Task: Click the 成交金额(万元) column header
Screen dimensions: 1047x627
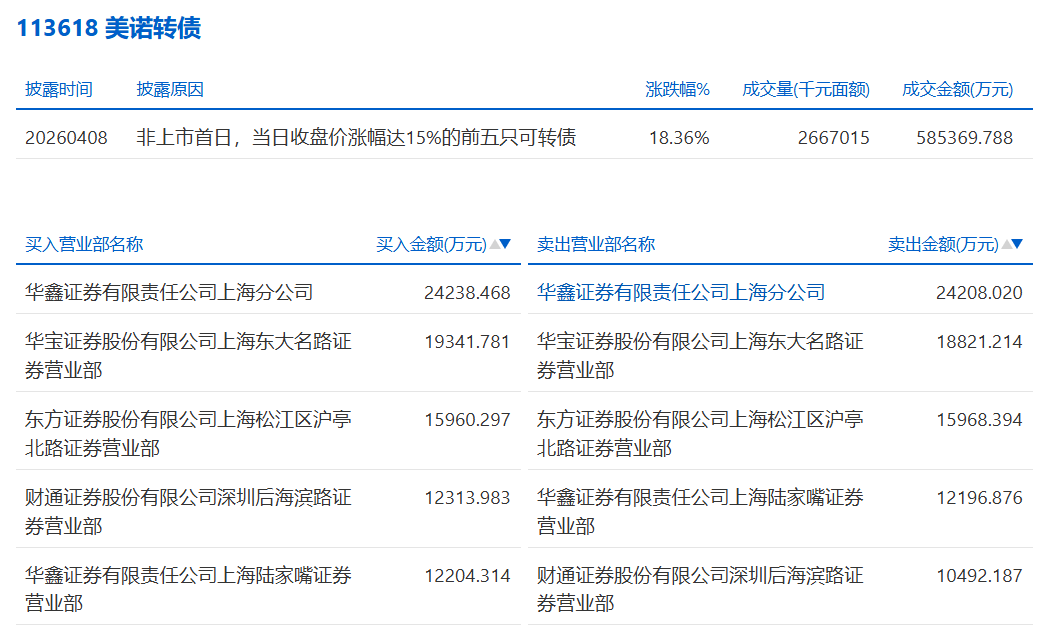Action: pyautogui.click(x=957, y=89)
